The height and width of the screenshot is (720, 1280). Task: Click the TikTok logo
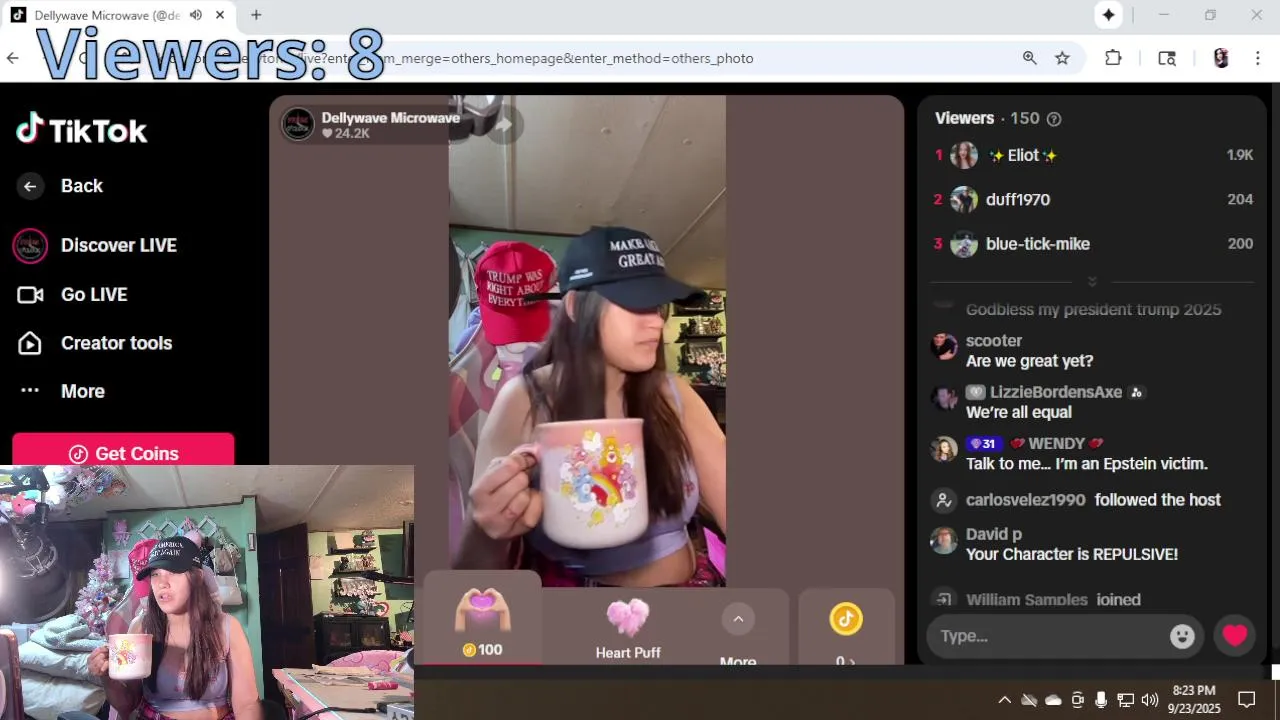82,130
